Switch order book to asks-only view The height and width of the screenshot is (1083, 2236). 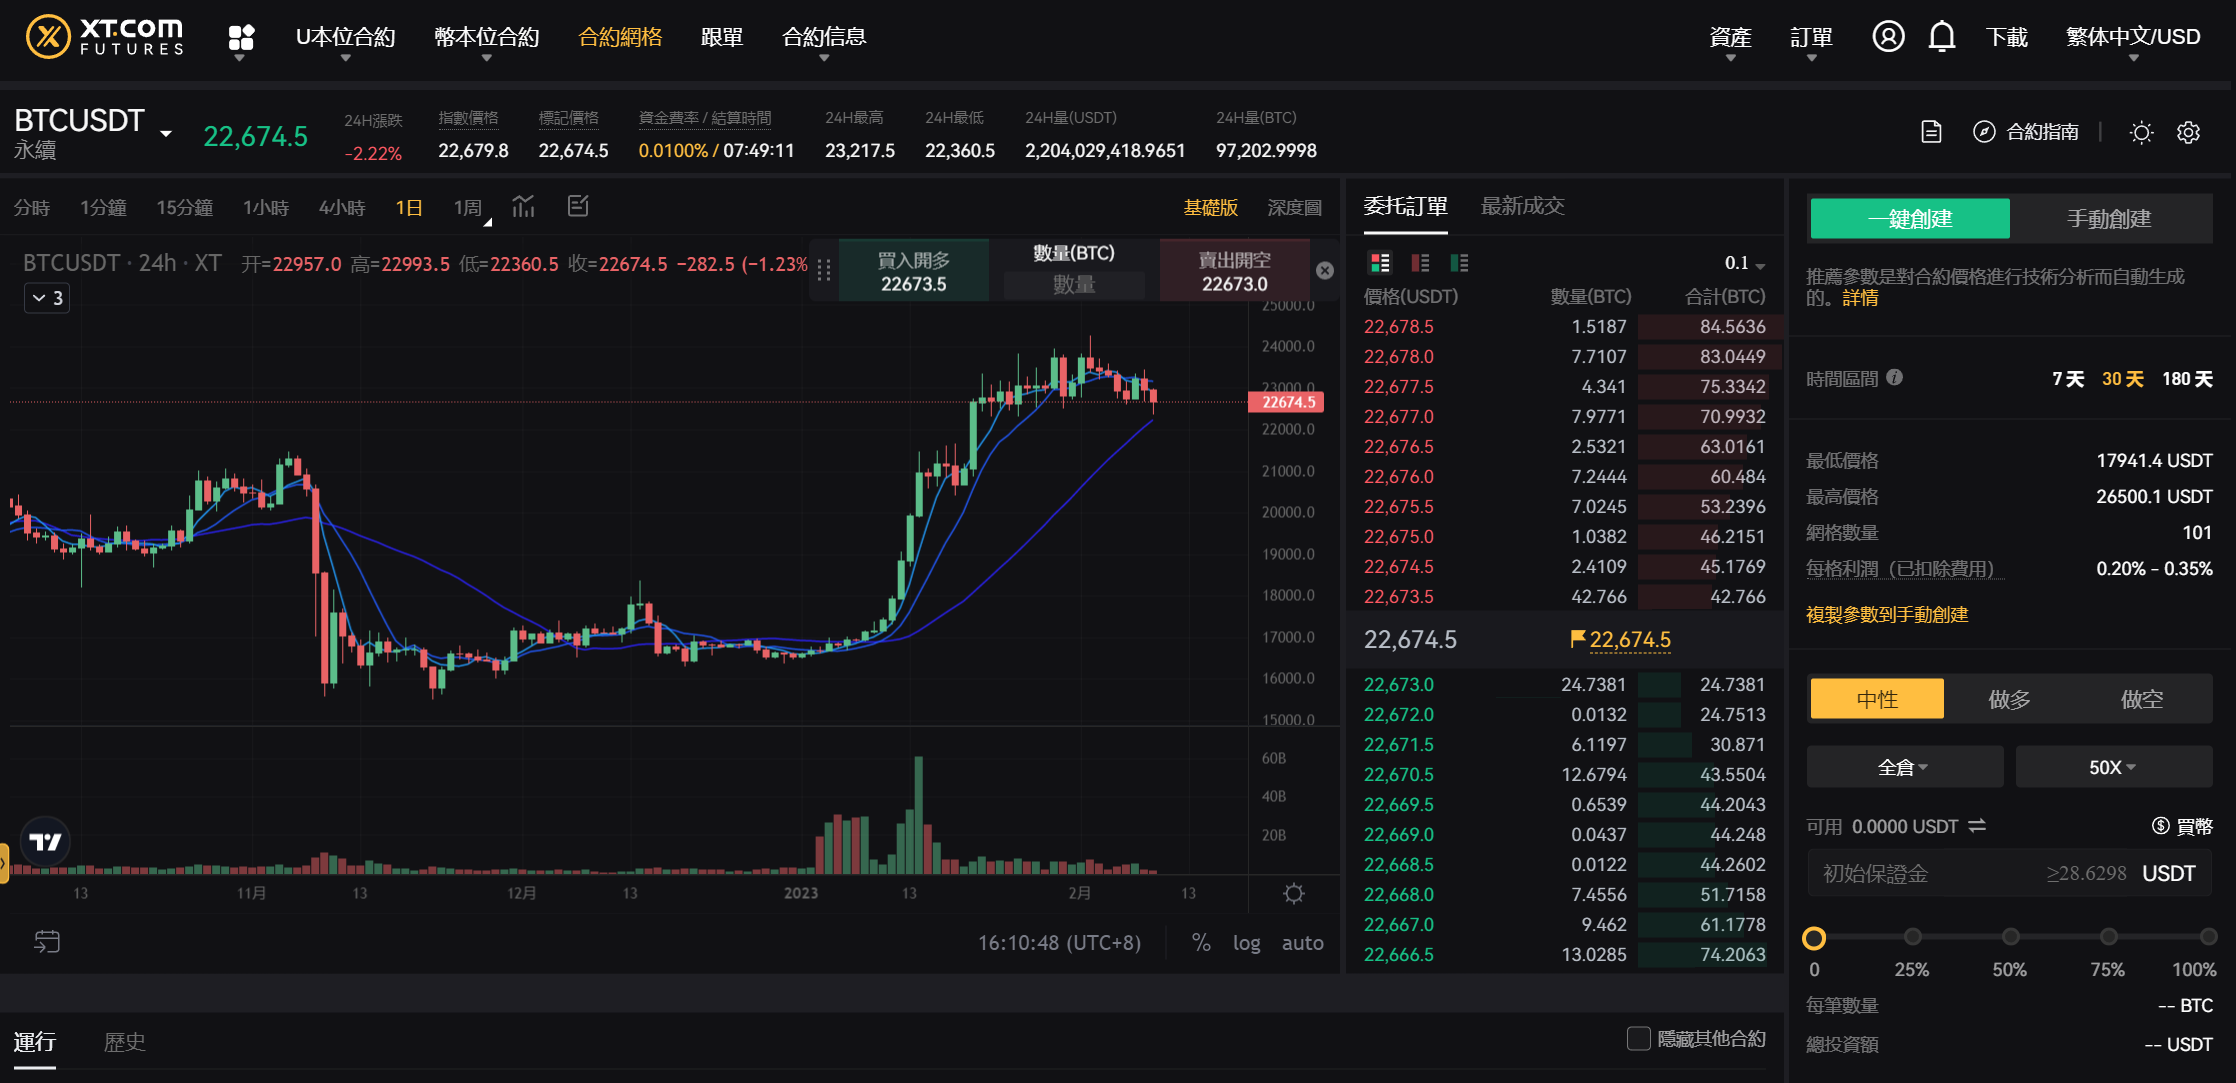pyautogui.click(x=1420, y=263)
